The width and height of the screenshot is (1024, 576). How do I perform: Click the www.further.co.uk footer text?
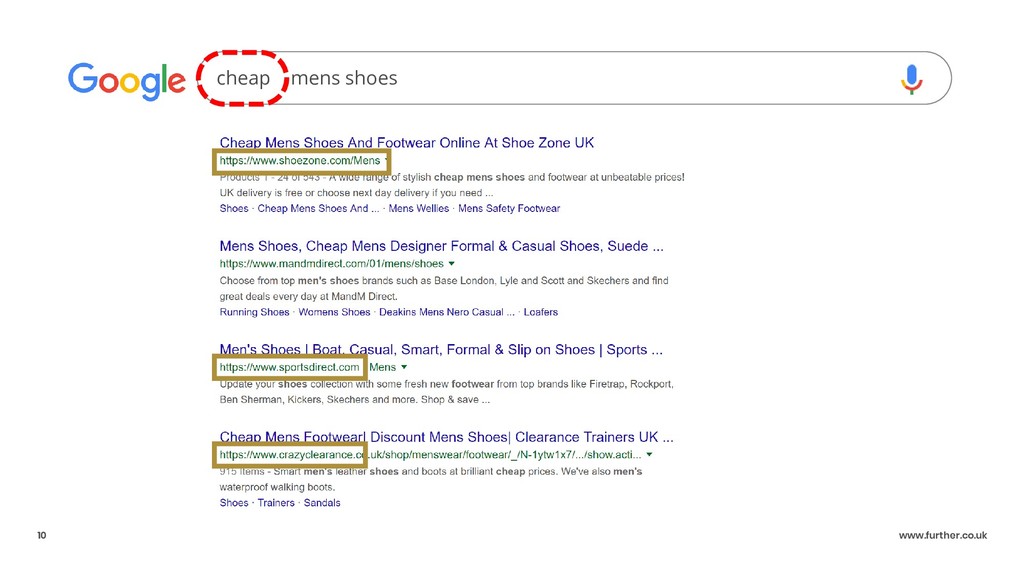click(943, 536)
